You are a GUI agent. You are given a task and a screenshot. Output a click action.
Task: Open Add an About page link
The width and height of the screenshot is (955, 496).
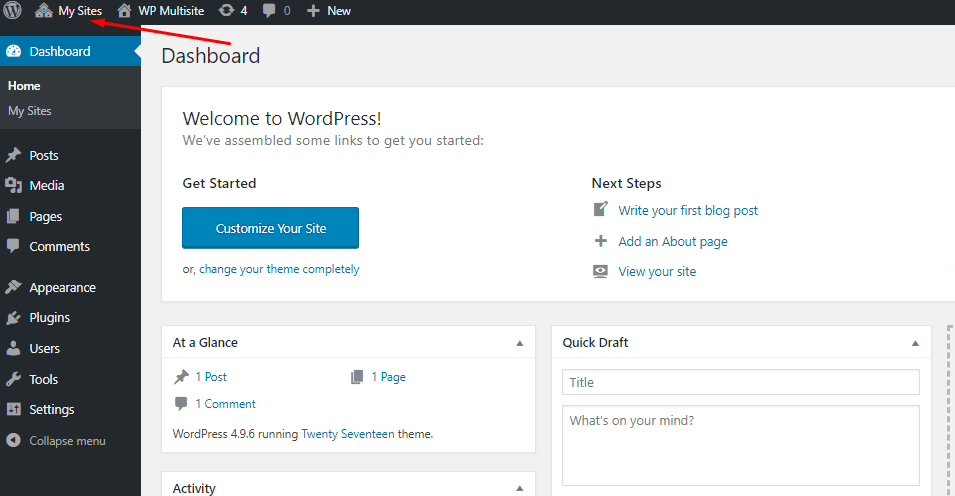[x=672, y=242]
